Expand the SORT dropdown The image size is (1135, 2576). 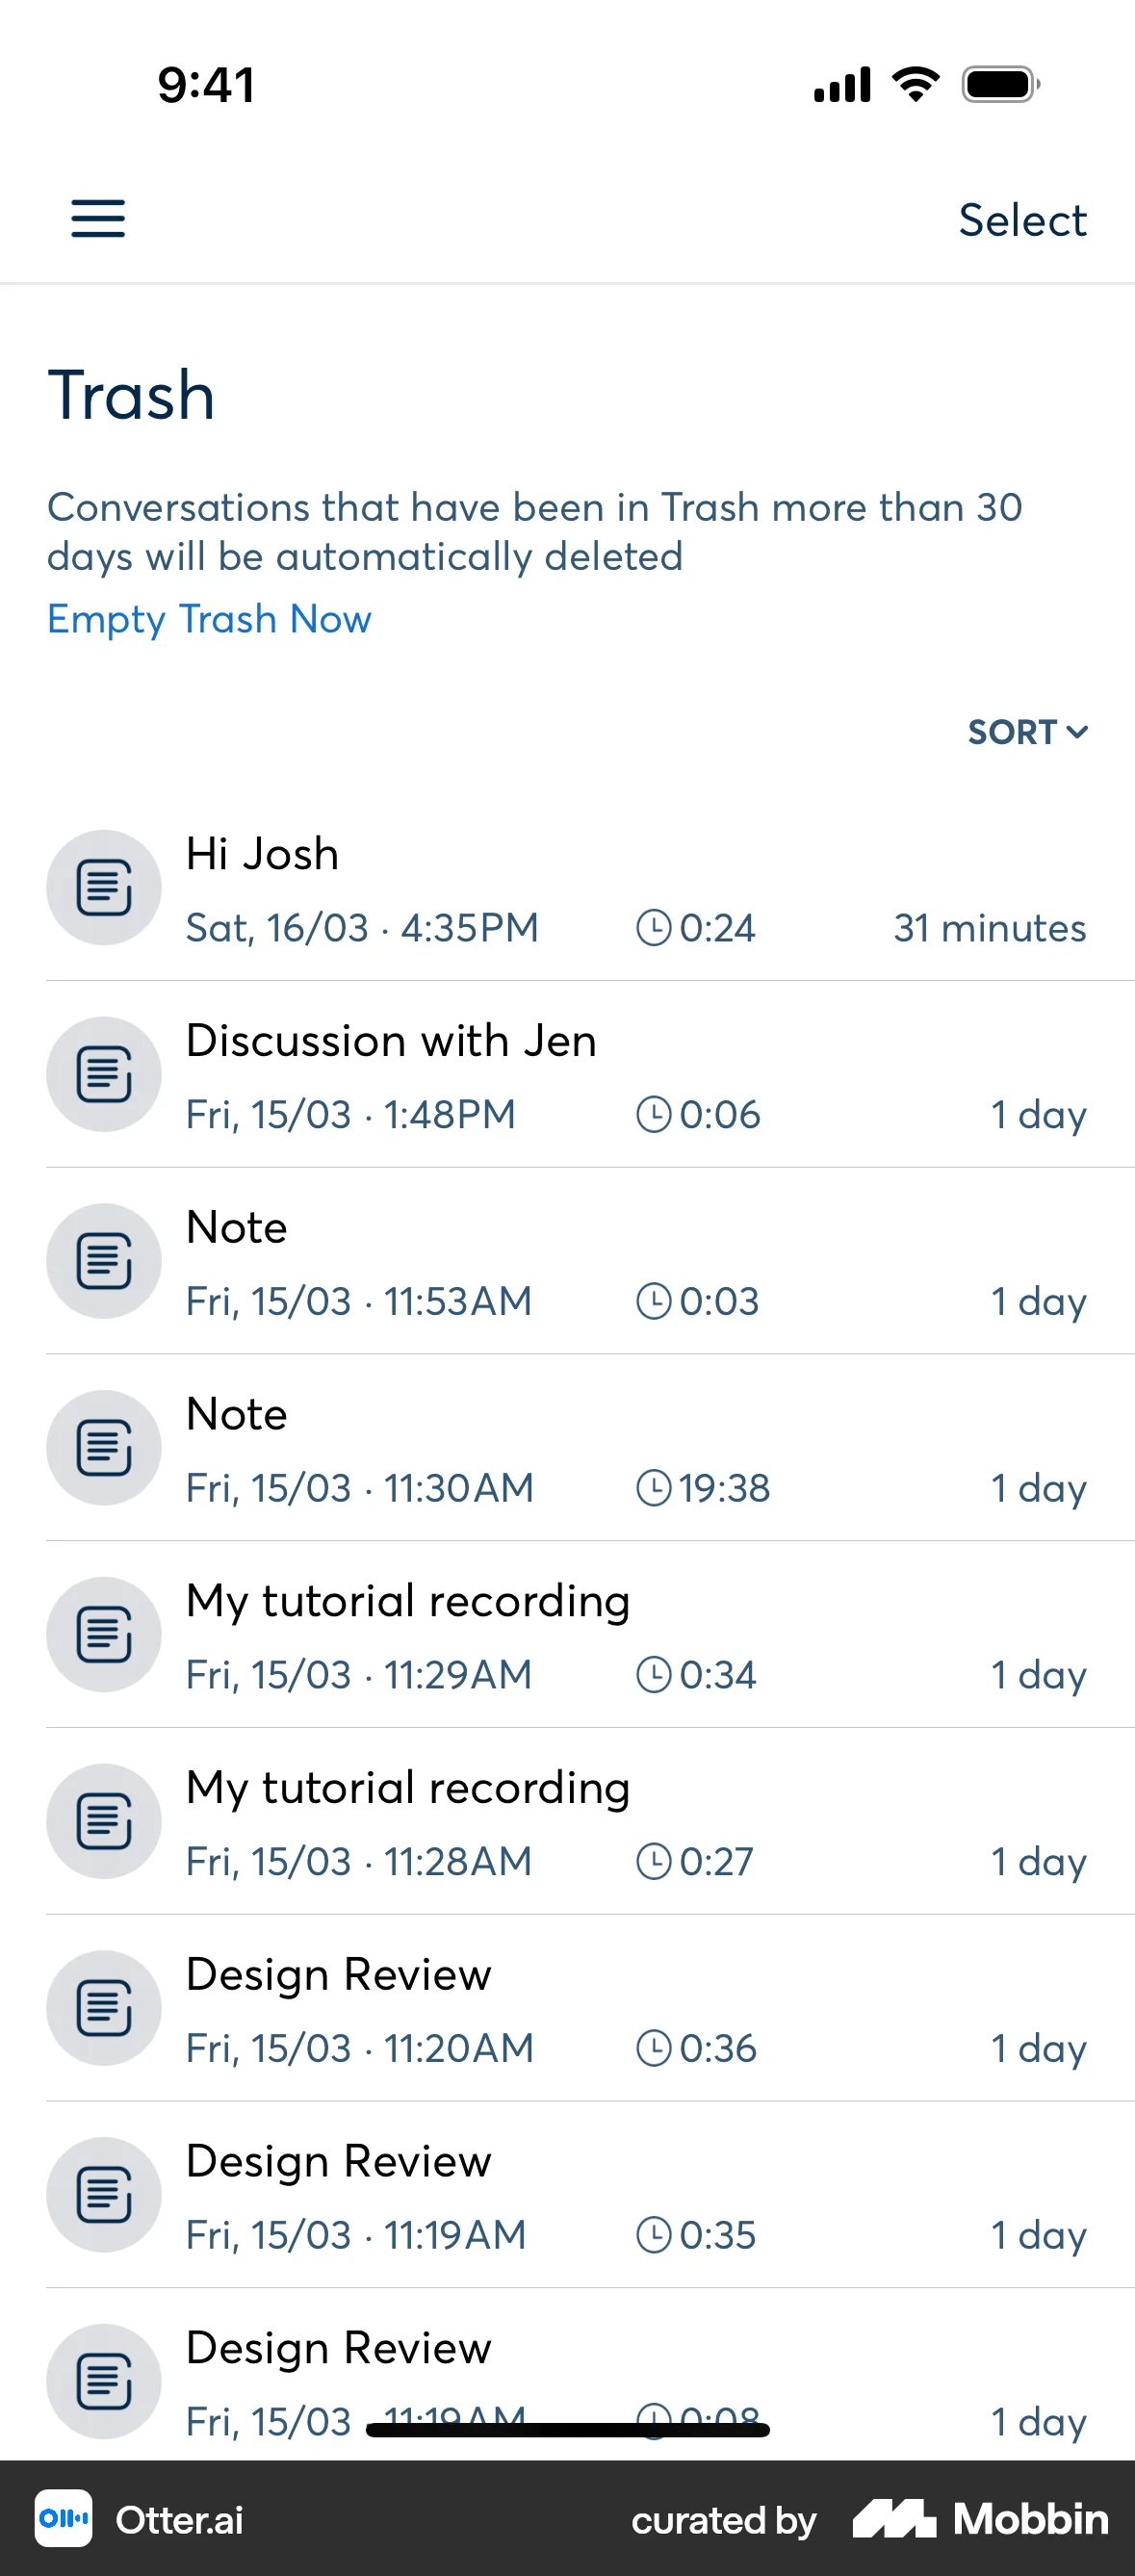pos(1027,732)
